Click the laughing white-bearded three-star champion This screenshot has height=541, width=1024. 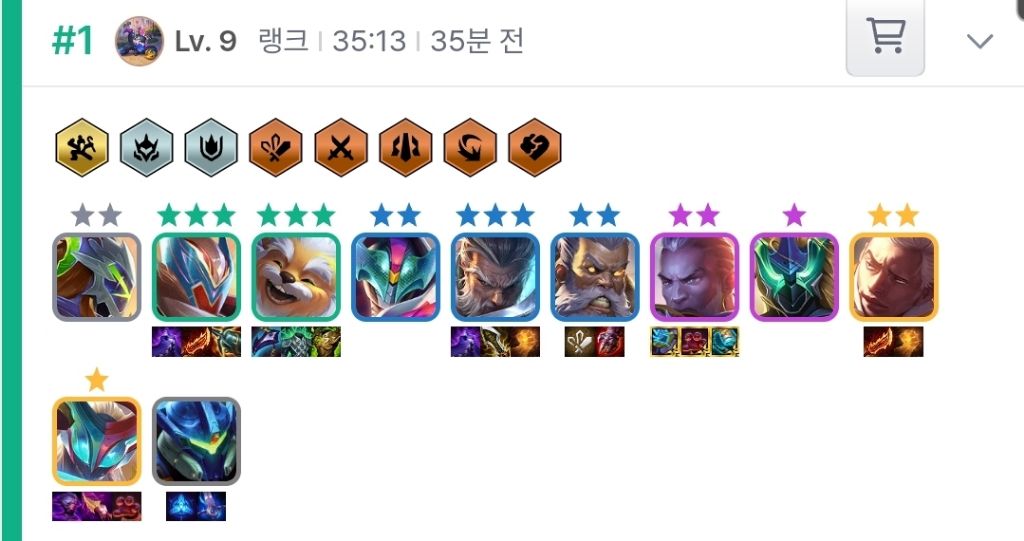(296, 277)
